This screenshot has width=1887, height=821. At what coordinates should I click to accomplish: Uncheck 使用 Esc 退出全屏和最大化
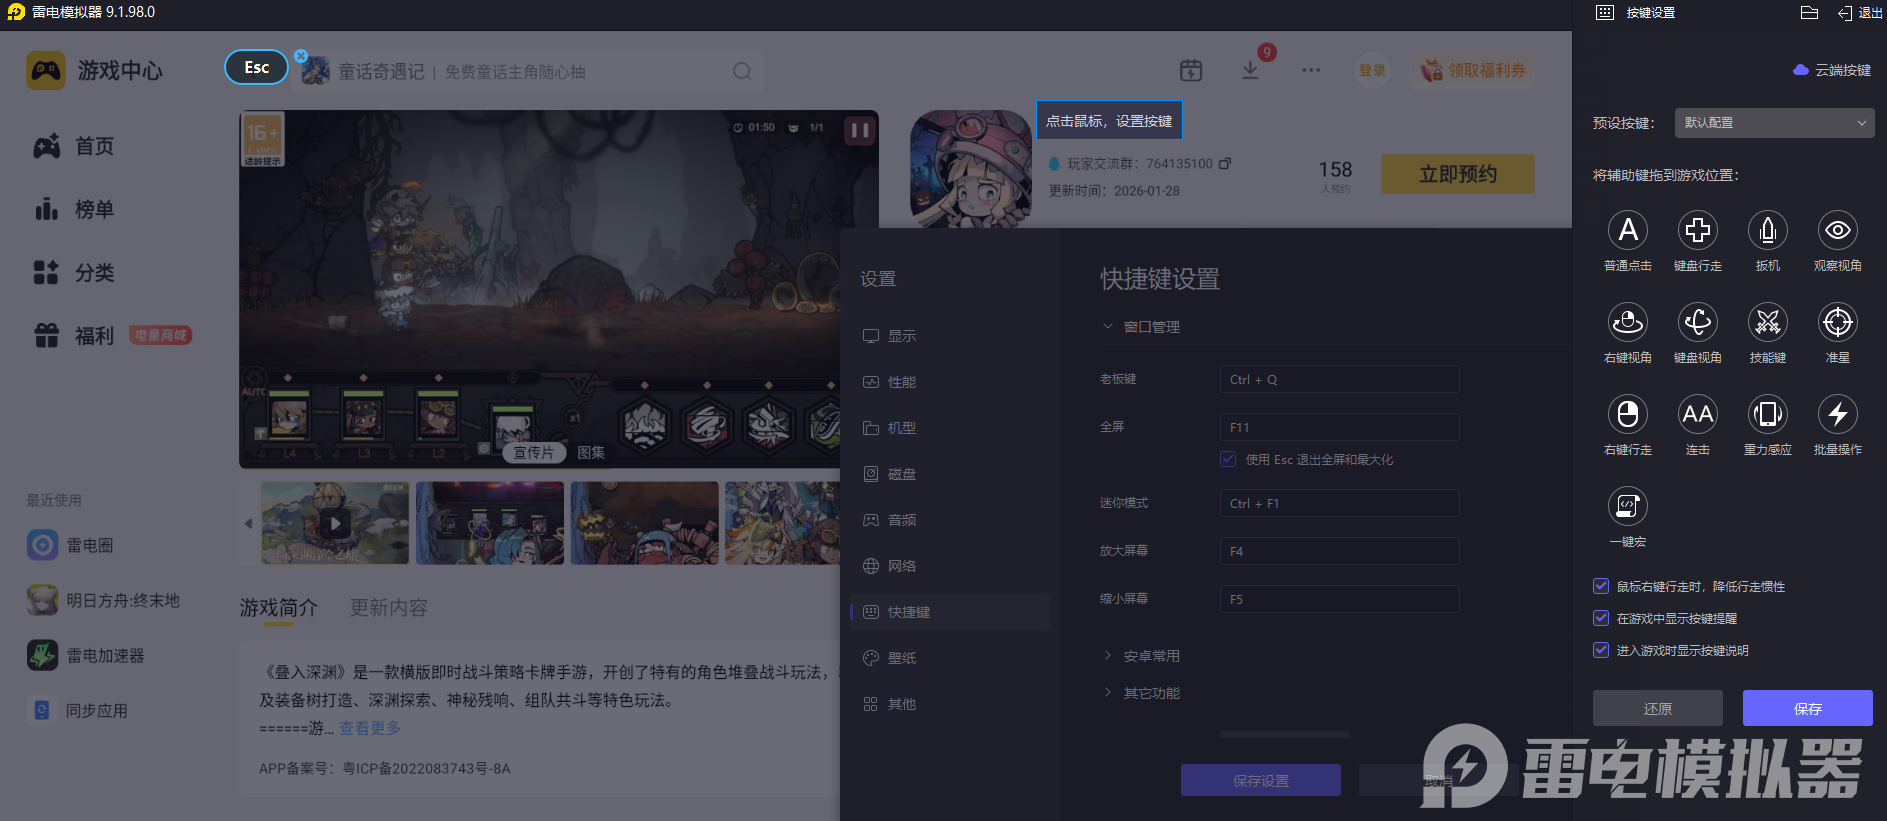point(1228,459)
